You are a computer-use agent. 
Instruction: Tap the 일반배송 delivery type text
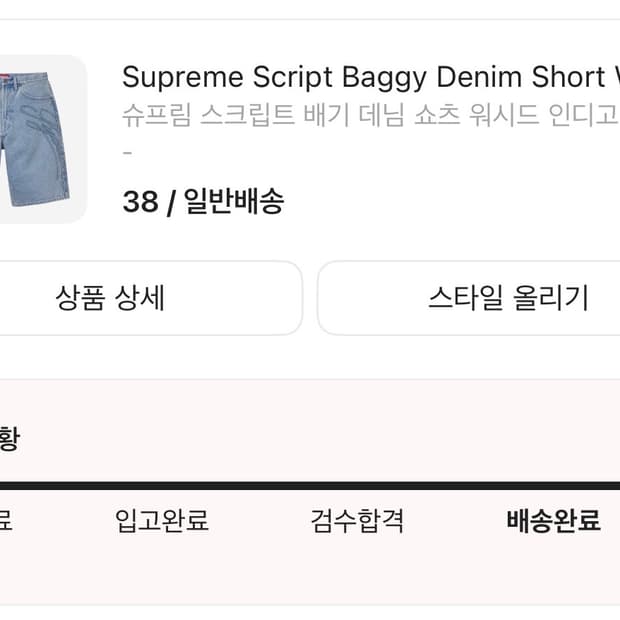click(x=234, y=202)
